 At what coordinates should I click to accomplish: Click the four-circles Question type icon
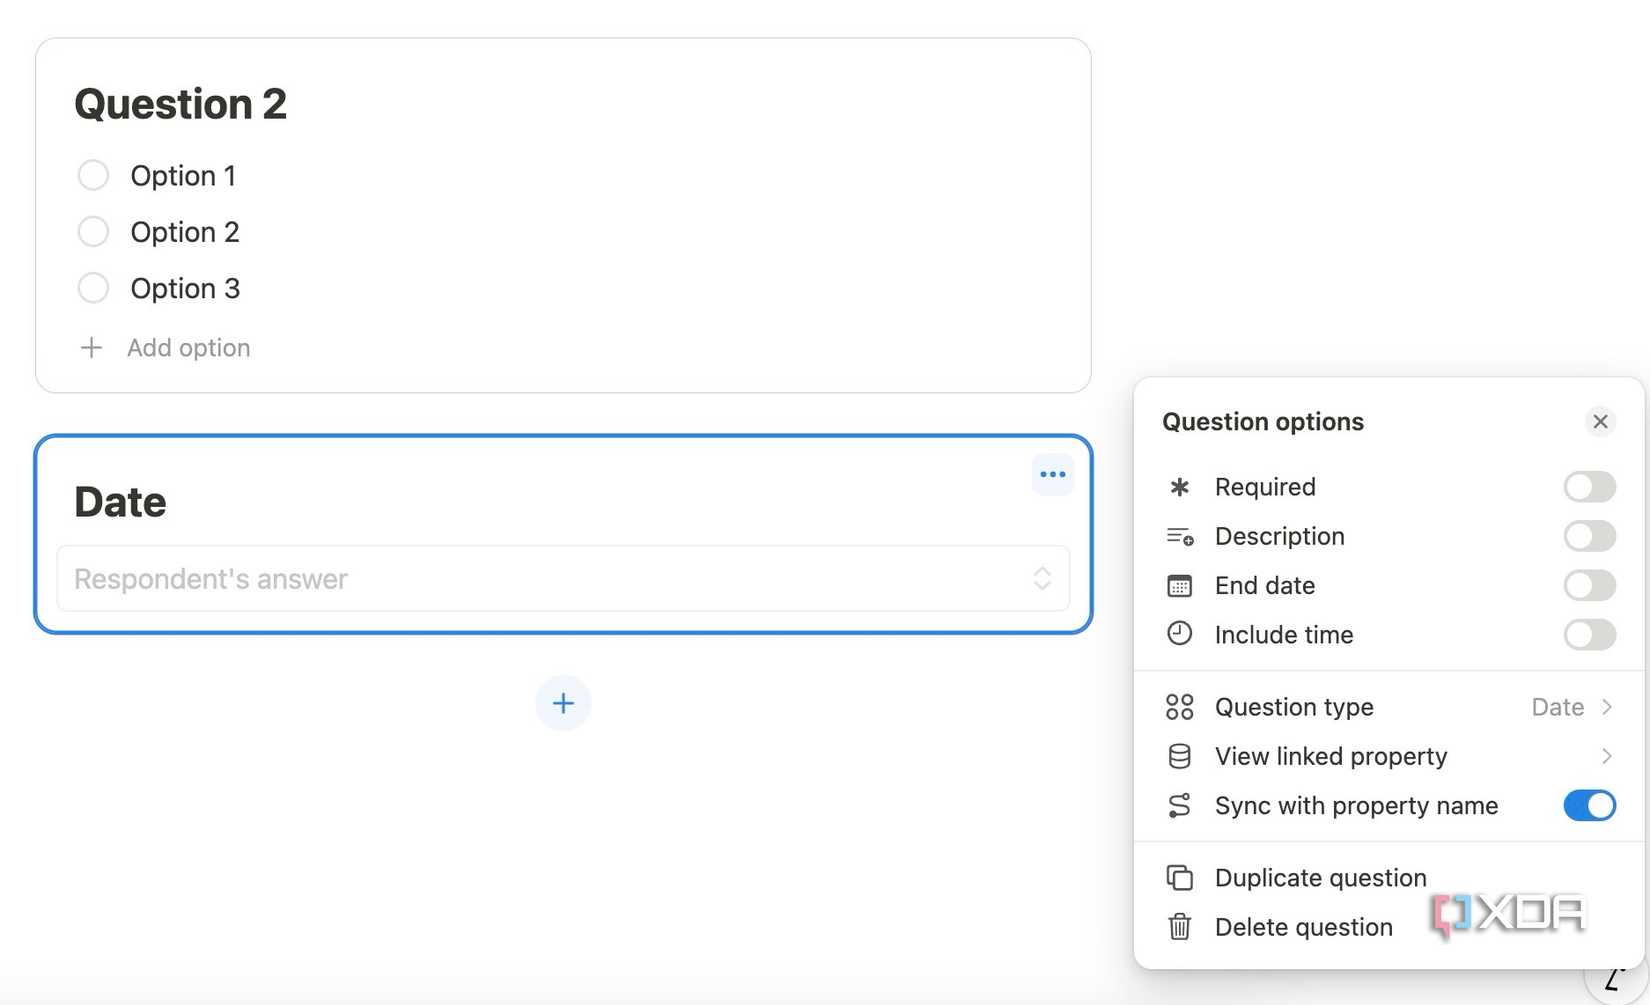pos(1180,707)
